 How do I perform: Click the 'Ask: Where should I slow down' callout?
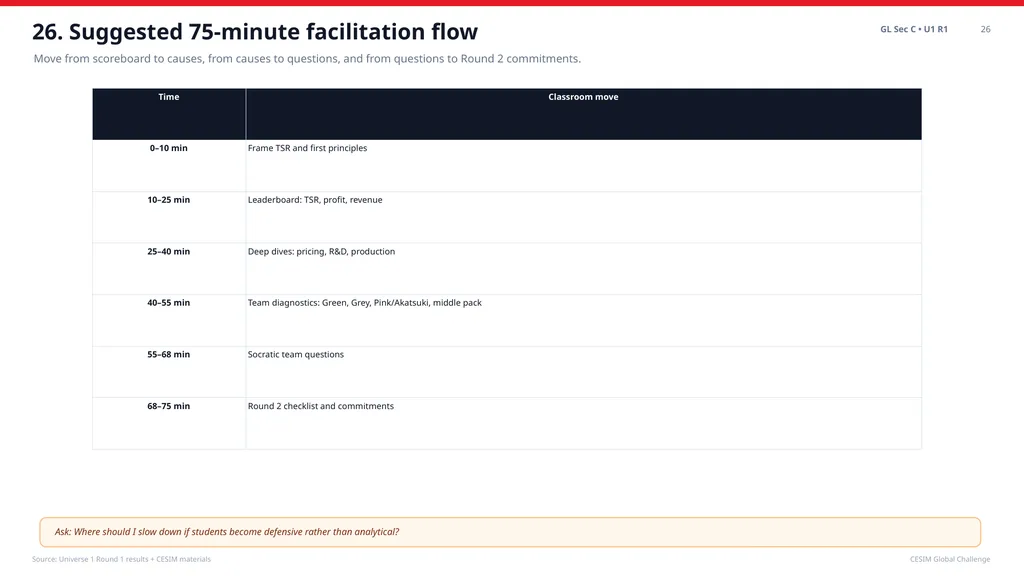(x=510, y=532)
